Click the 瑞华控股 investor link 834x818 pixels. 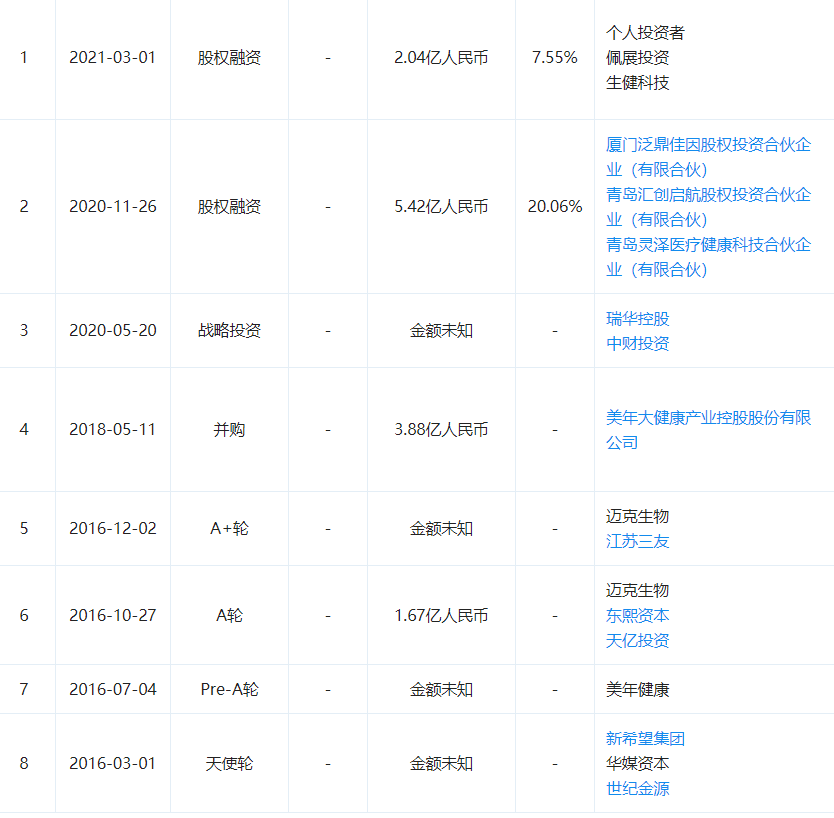coord(637,319)
